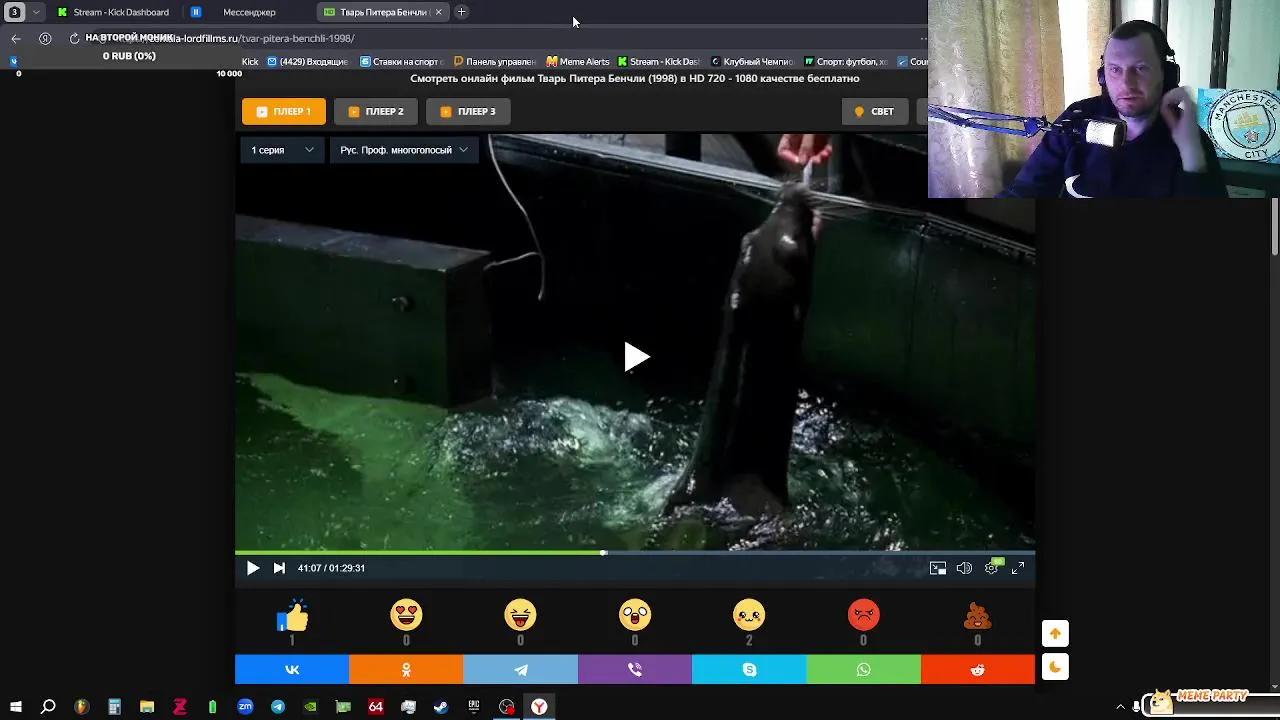Seek on the video progress bar
This screenshot has height=720, width=1280.
coord(635,552)
